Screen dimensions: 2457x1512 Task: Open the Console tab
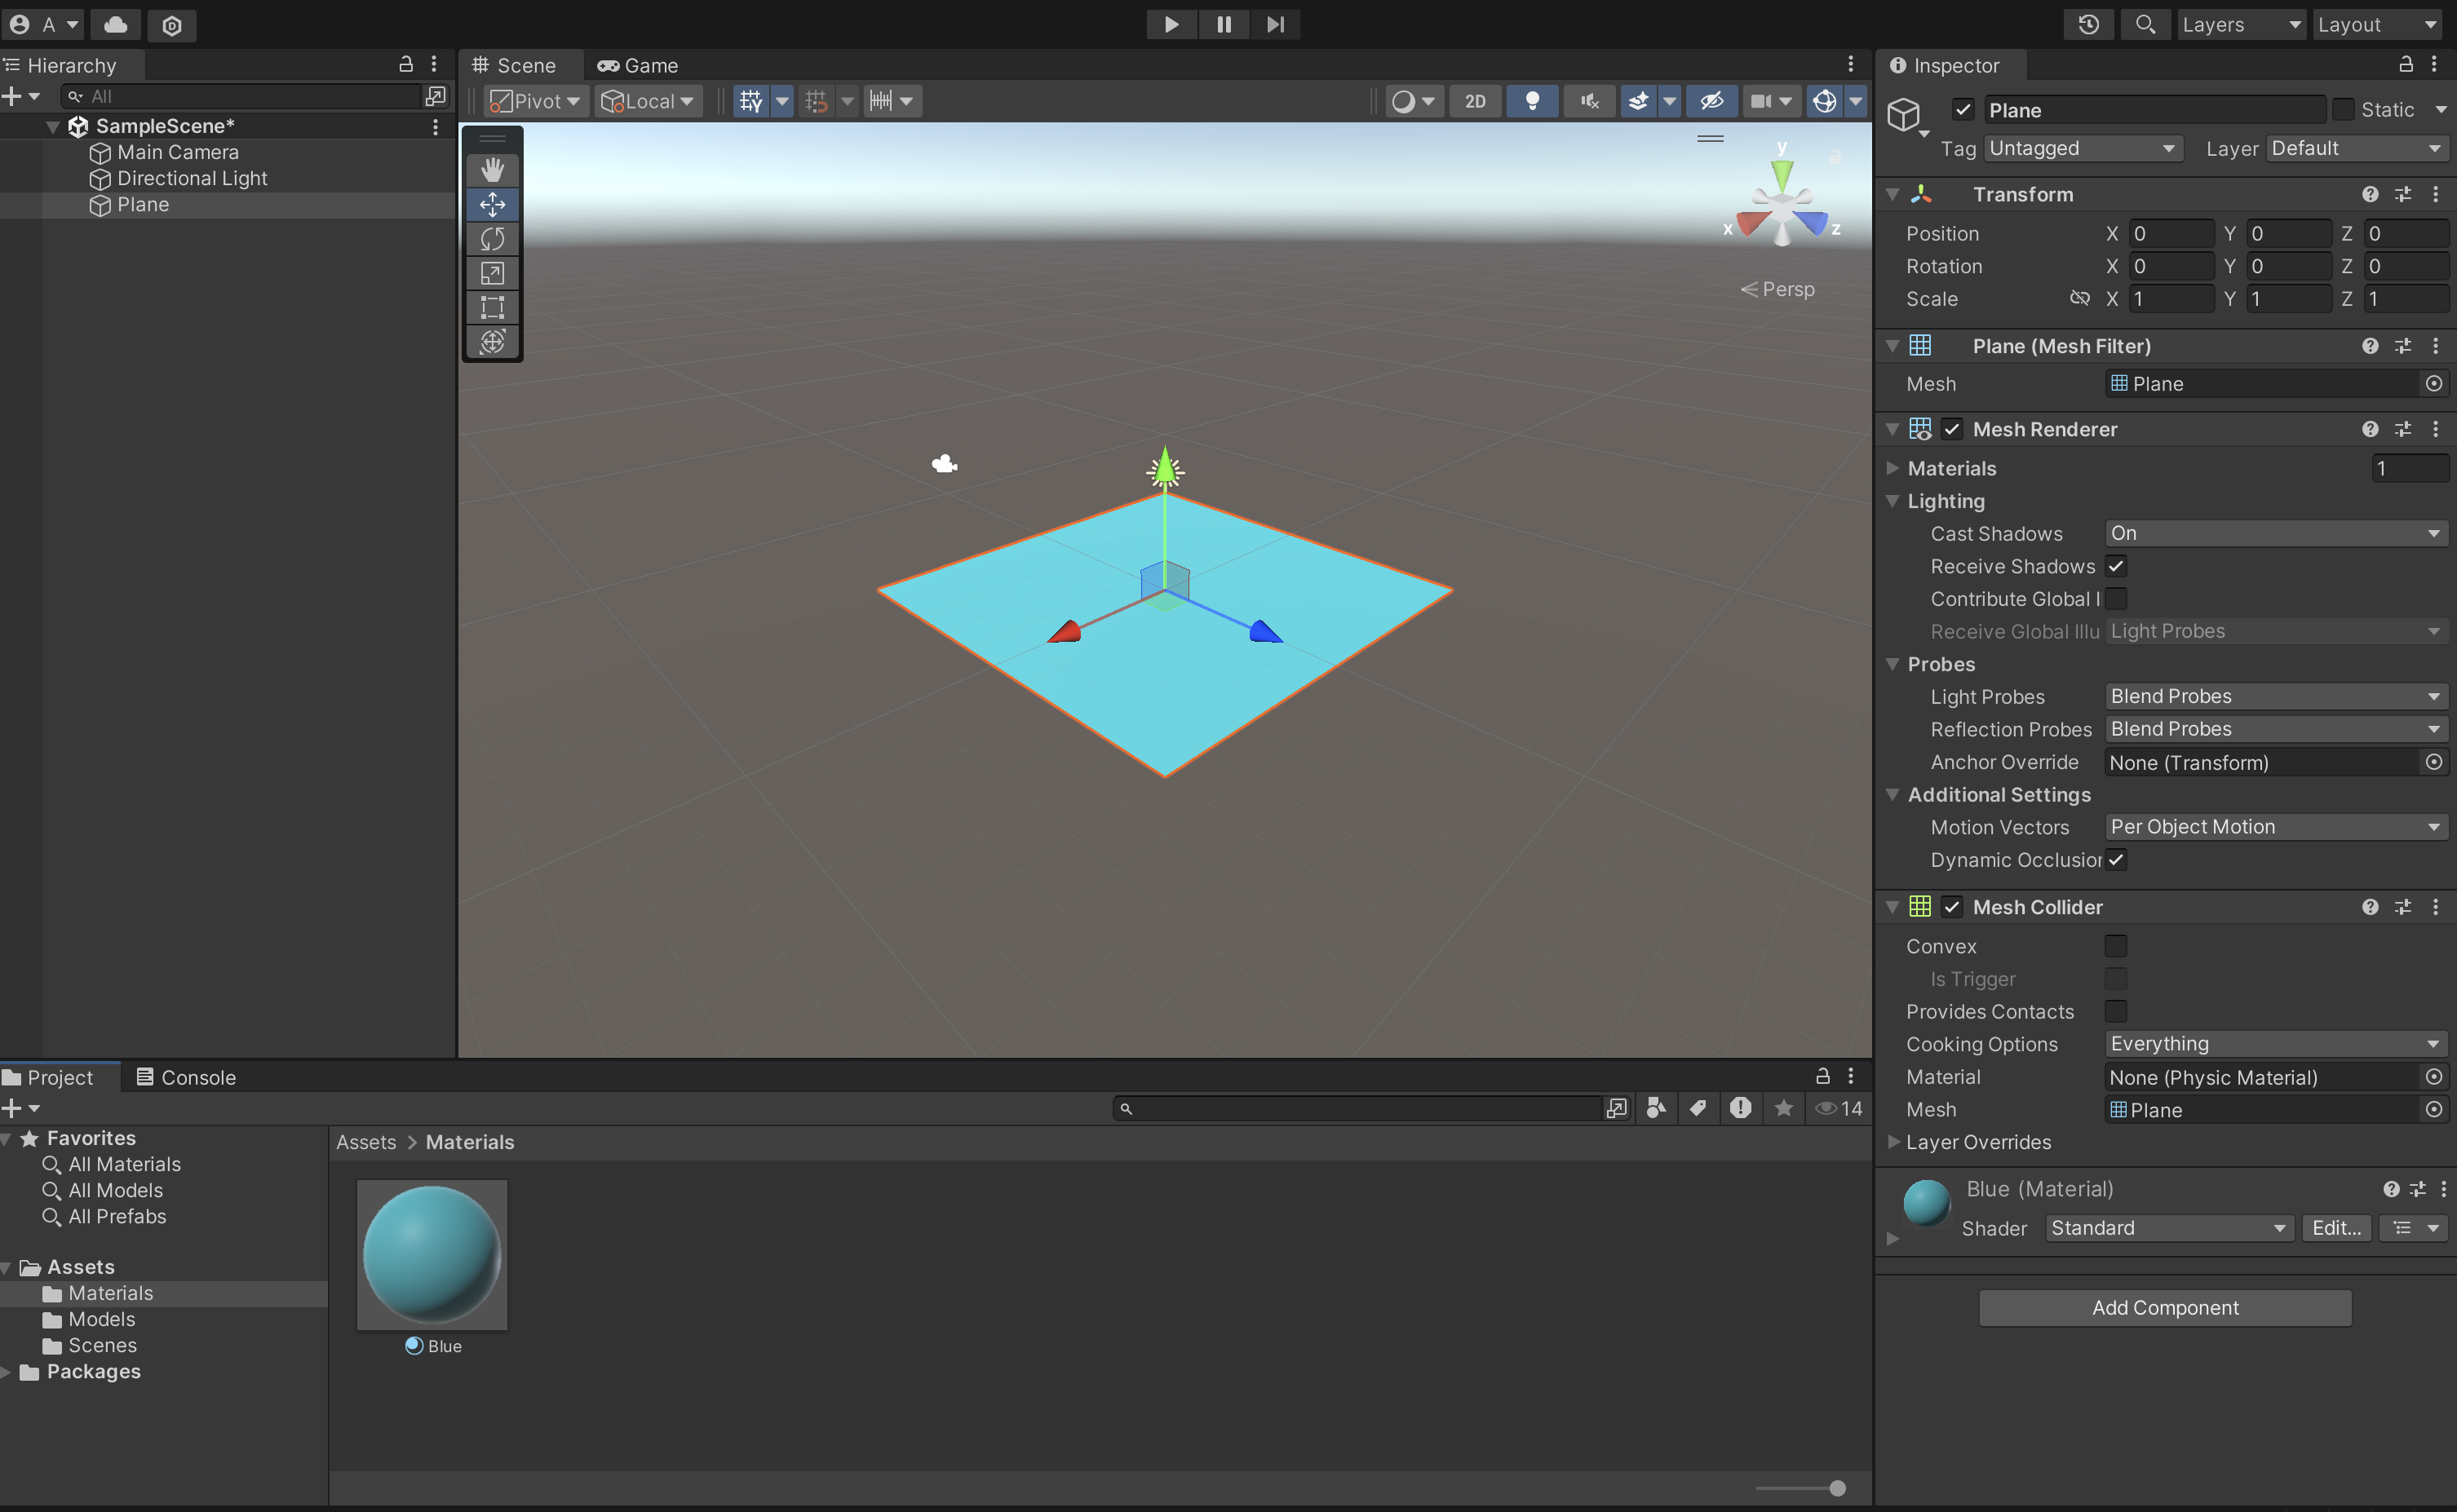coord(186,1077)
